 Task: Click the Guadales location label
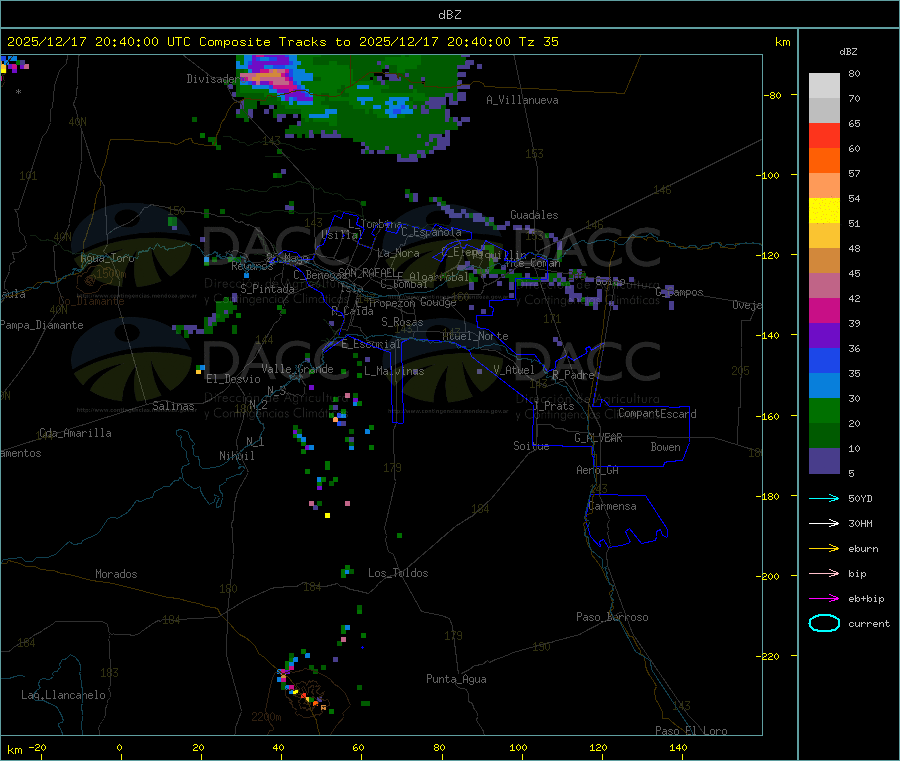click(x=534, y=215)
